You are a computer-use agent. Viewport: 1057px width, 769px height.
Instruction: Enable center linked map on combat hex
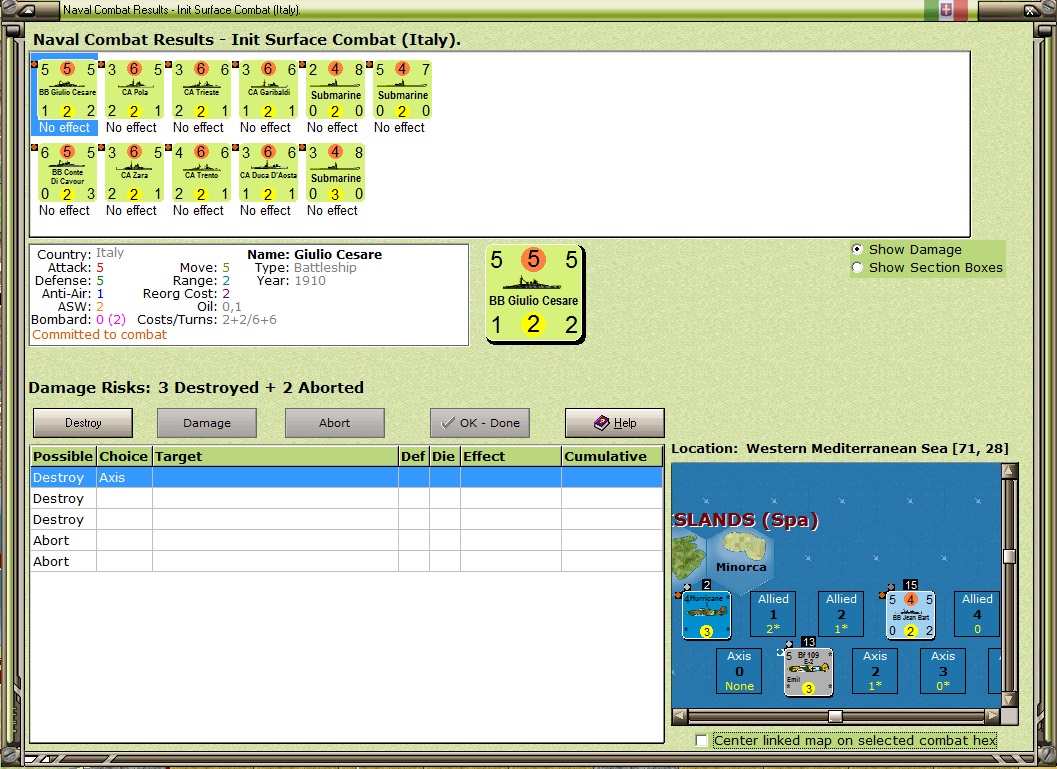tap(701, 741)
